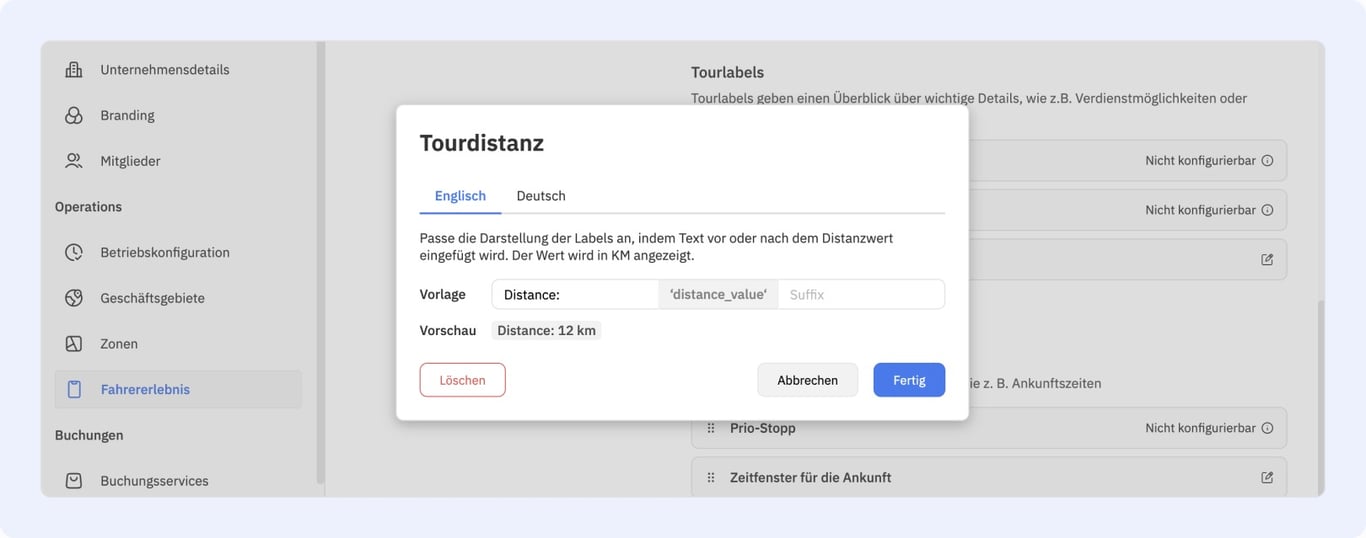Click the Suffix input field
This screenshot has height=538, width=1366.
pos(861,294)
